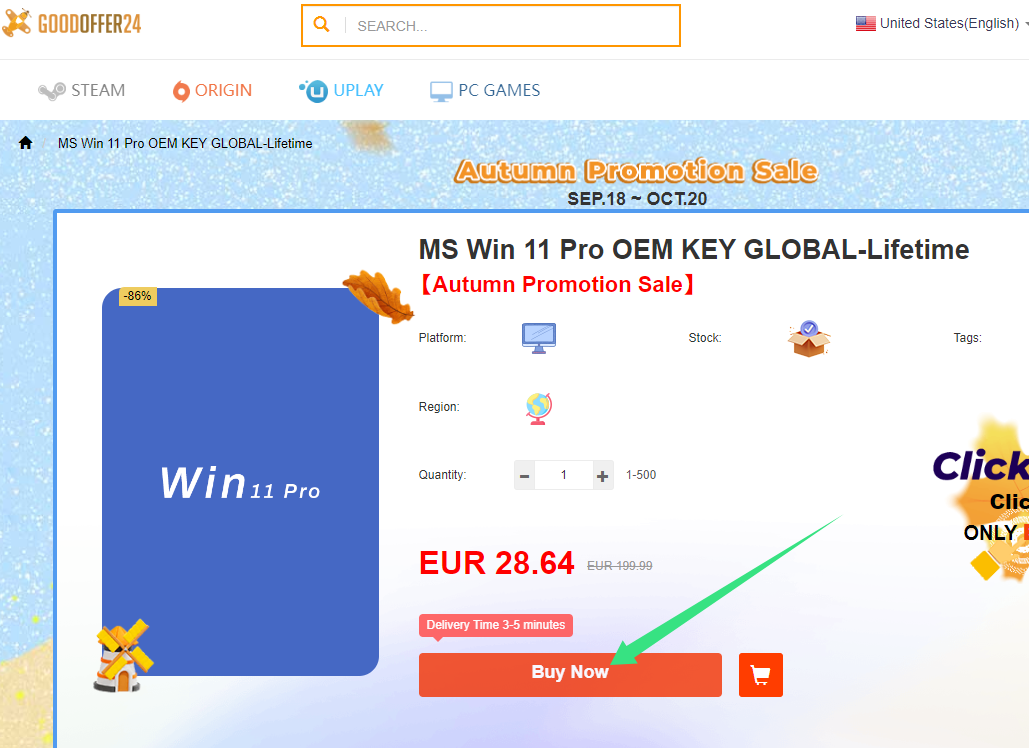Focus the Search input field
Image resolution: width=1029 pixels, height=748 pixels.
pos(512,26)
